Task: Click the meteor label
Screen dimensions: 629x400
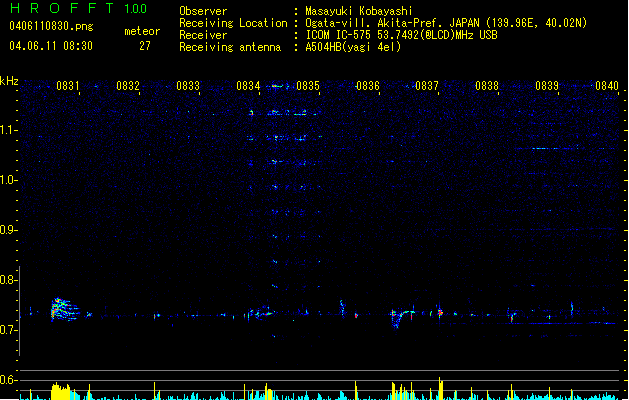Action: point(142,31)
